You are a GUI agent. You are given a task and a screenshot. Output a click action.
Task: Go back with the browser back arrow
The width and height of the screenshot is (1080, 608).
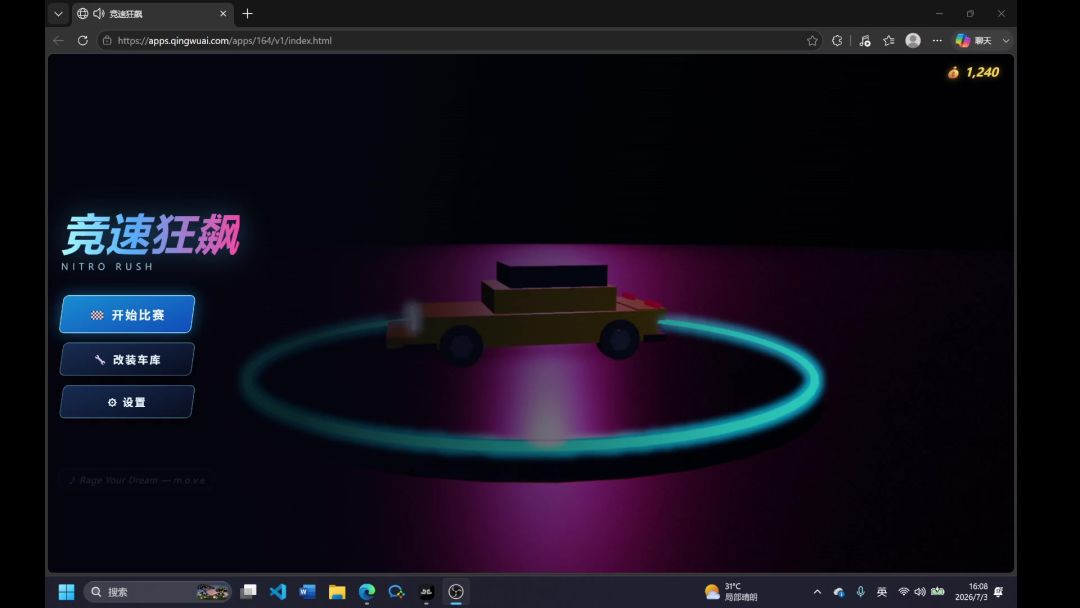click(59, 41)
